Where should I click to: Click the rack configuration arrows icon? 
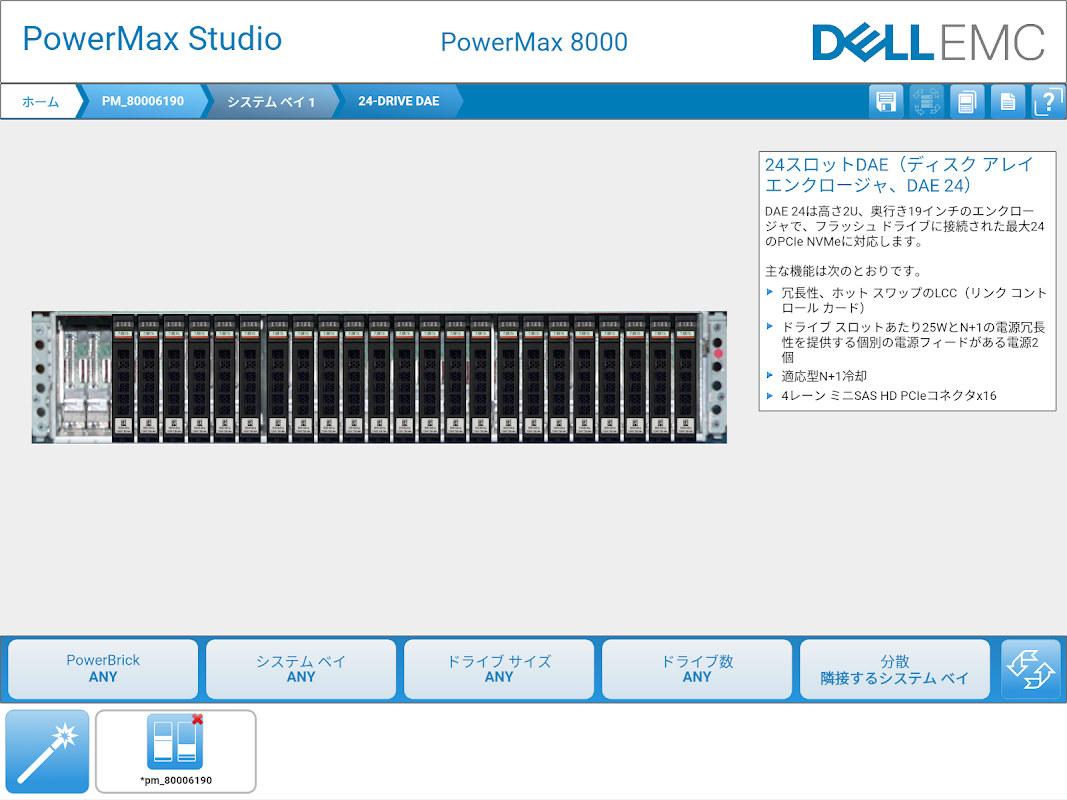927,102
